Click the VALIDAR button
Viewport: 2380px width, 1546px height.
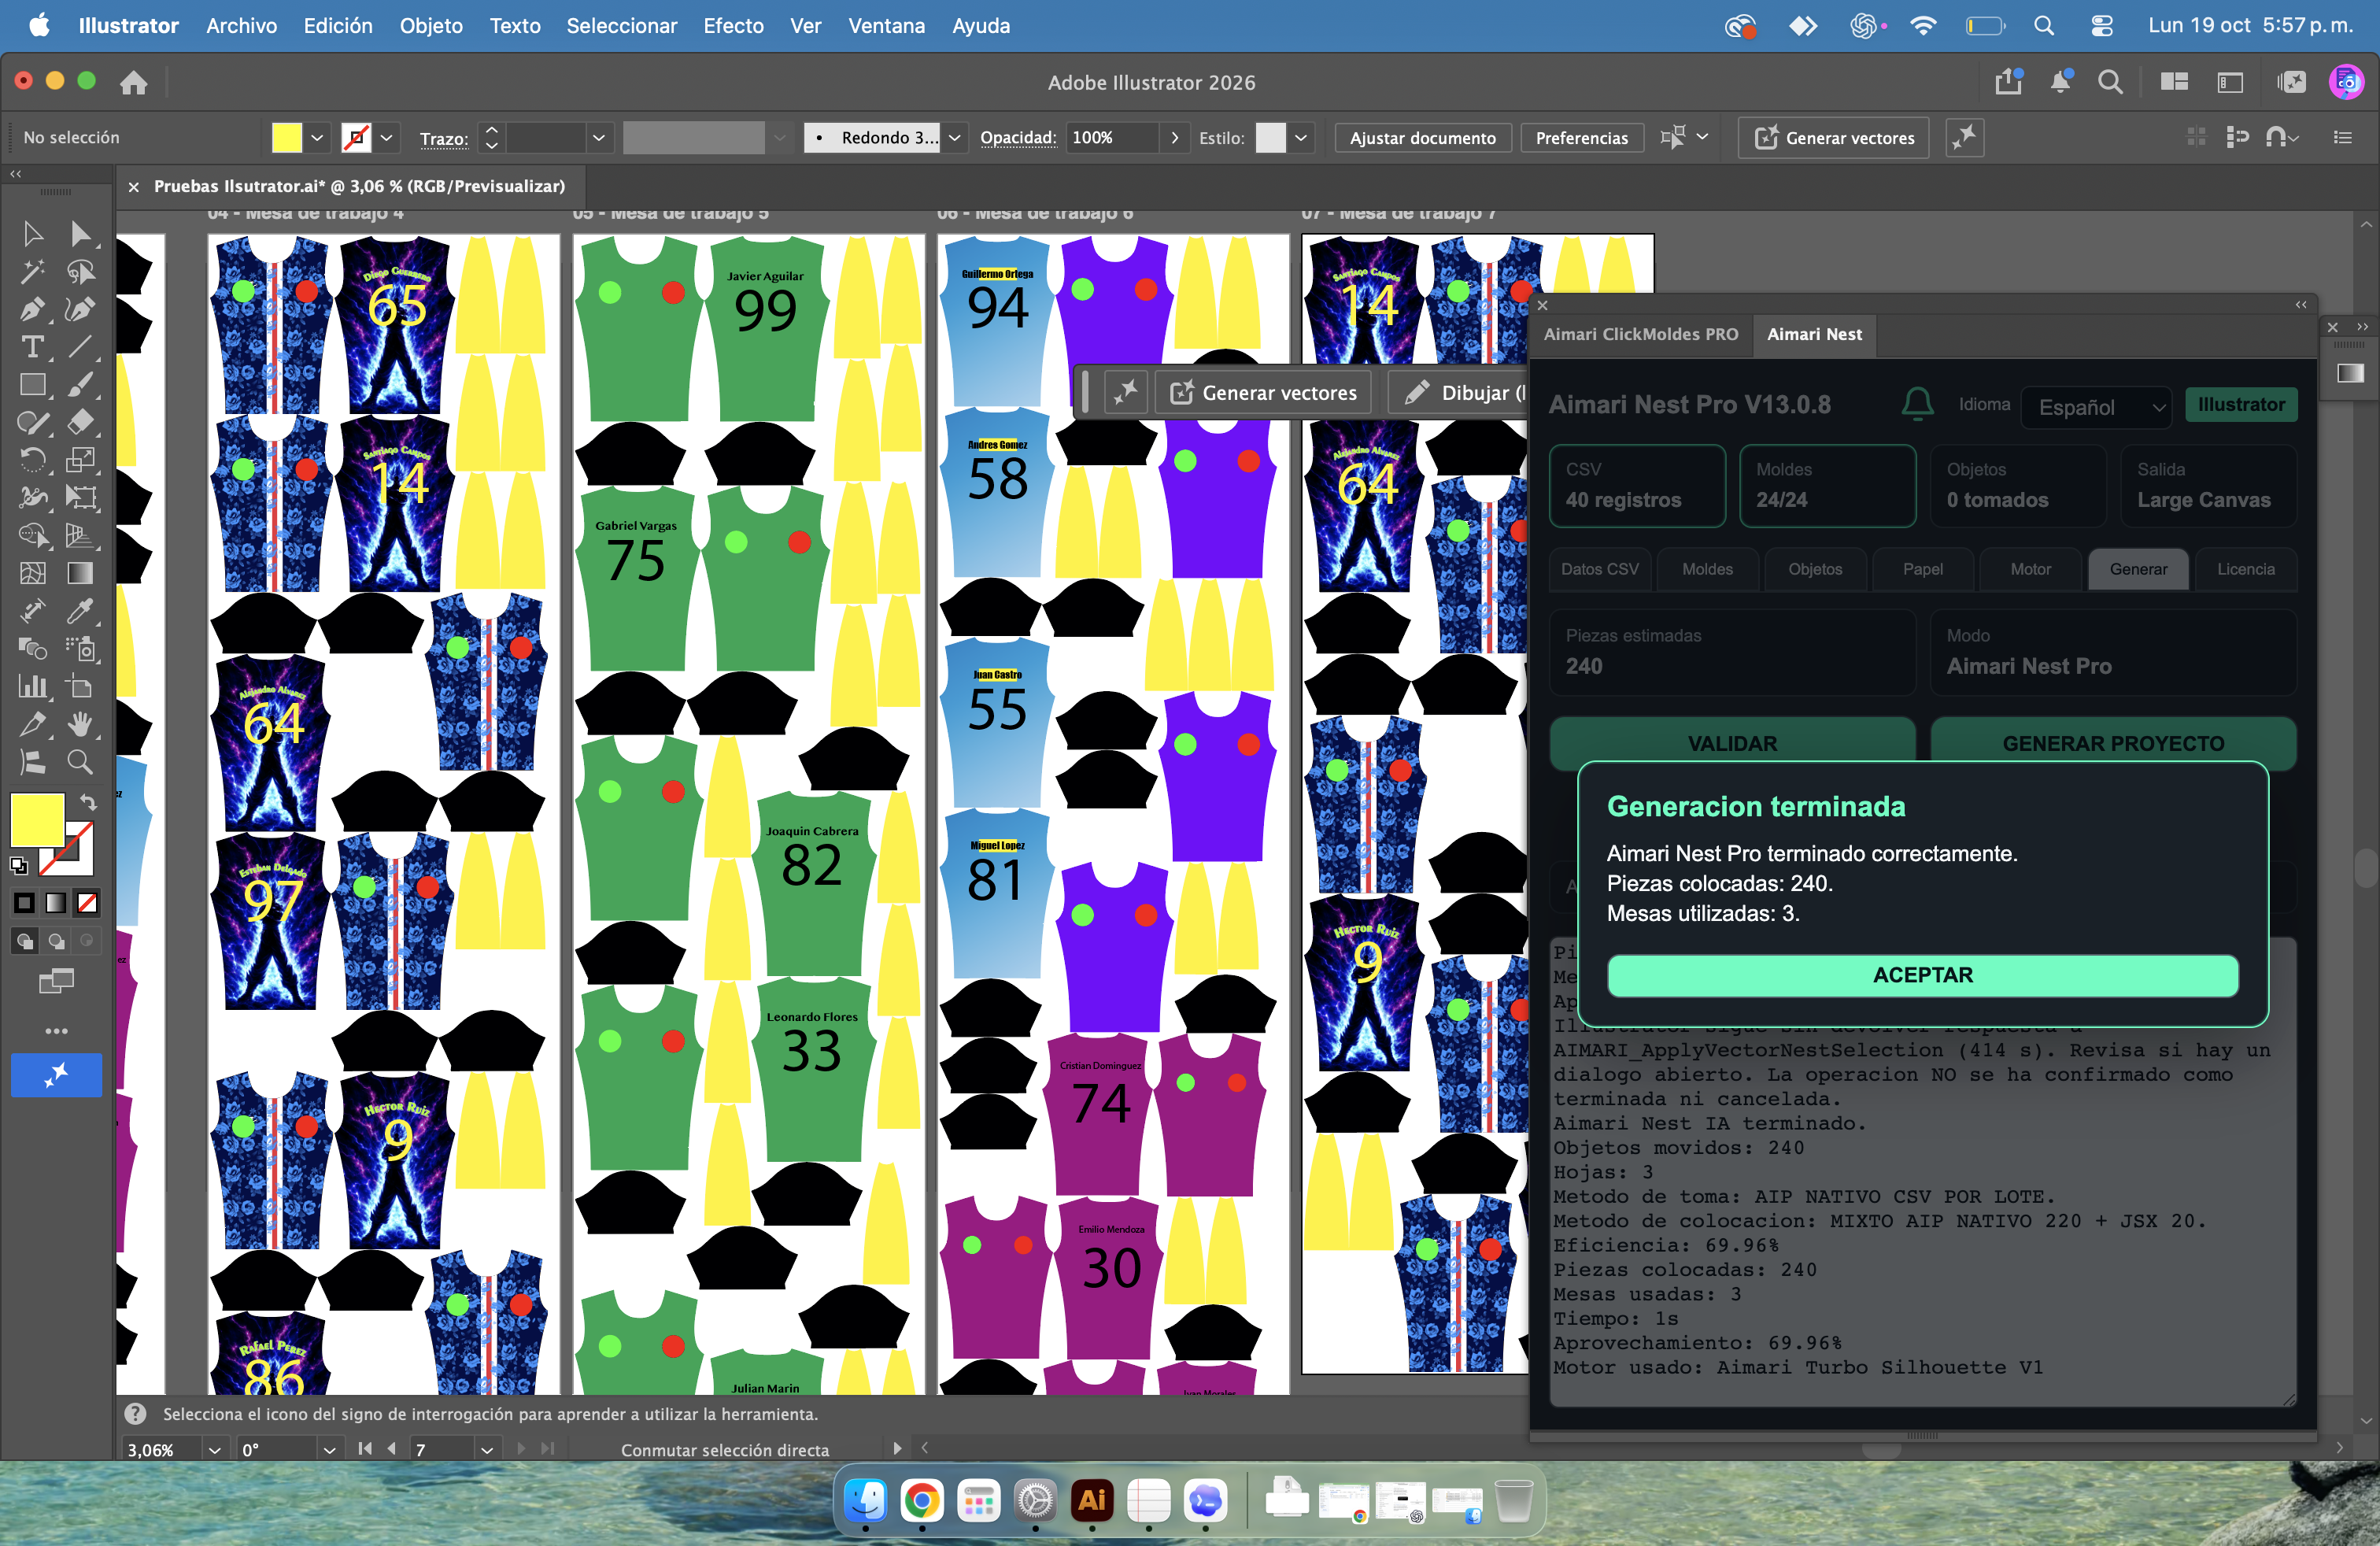tap(1732, 743)
